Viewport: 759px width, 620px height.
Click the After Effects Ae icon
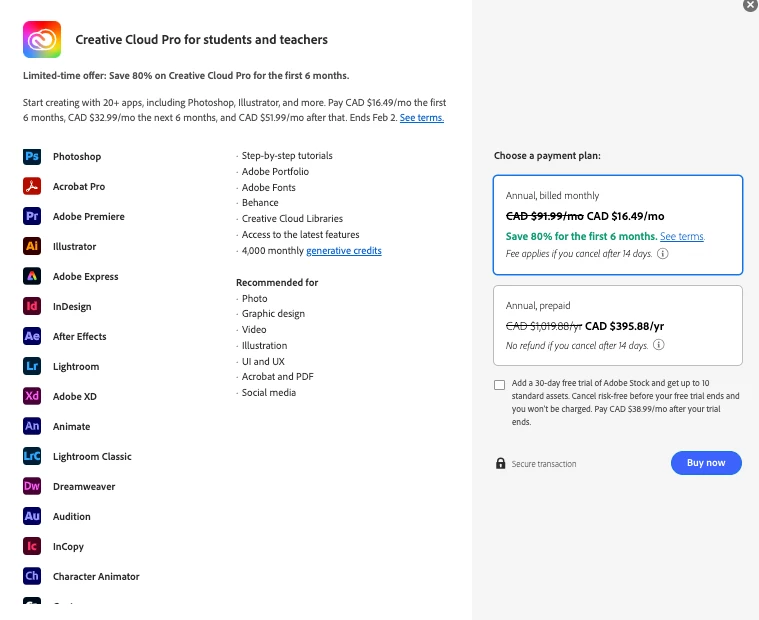[x=32, y=336]
